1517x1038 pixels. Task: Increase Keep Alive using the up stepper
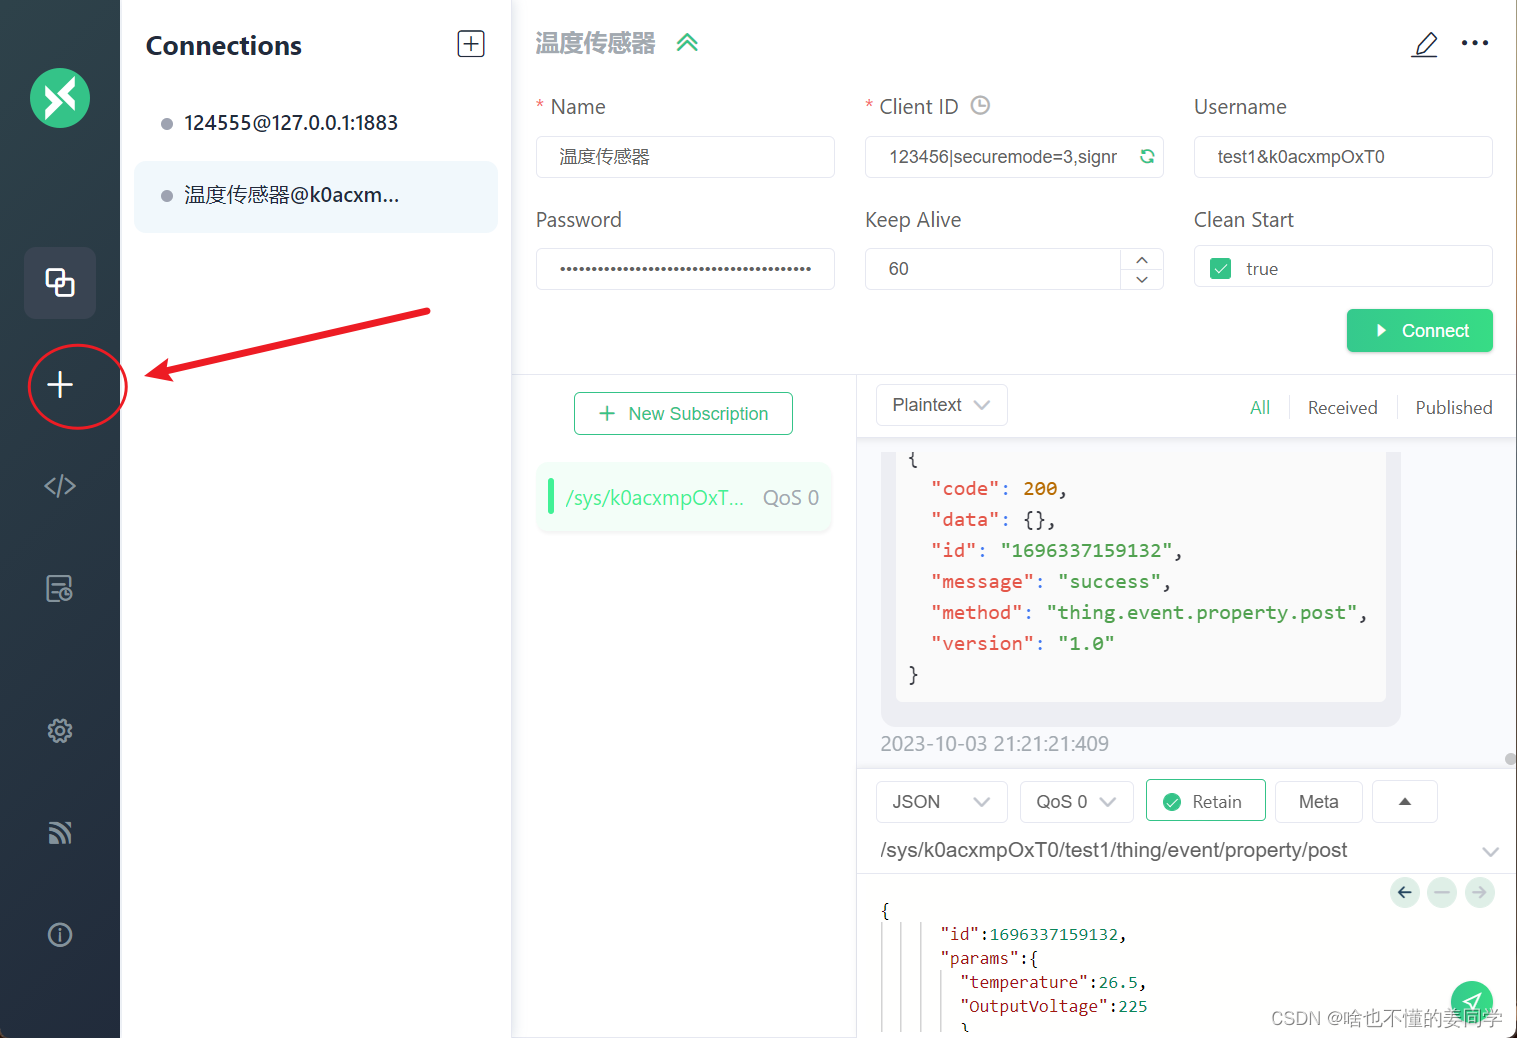coord(1141,258)
